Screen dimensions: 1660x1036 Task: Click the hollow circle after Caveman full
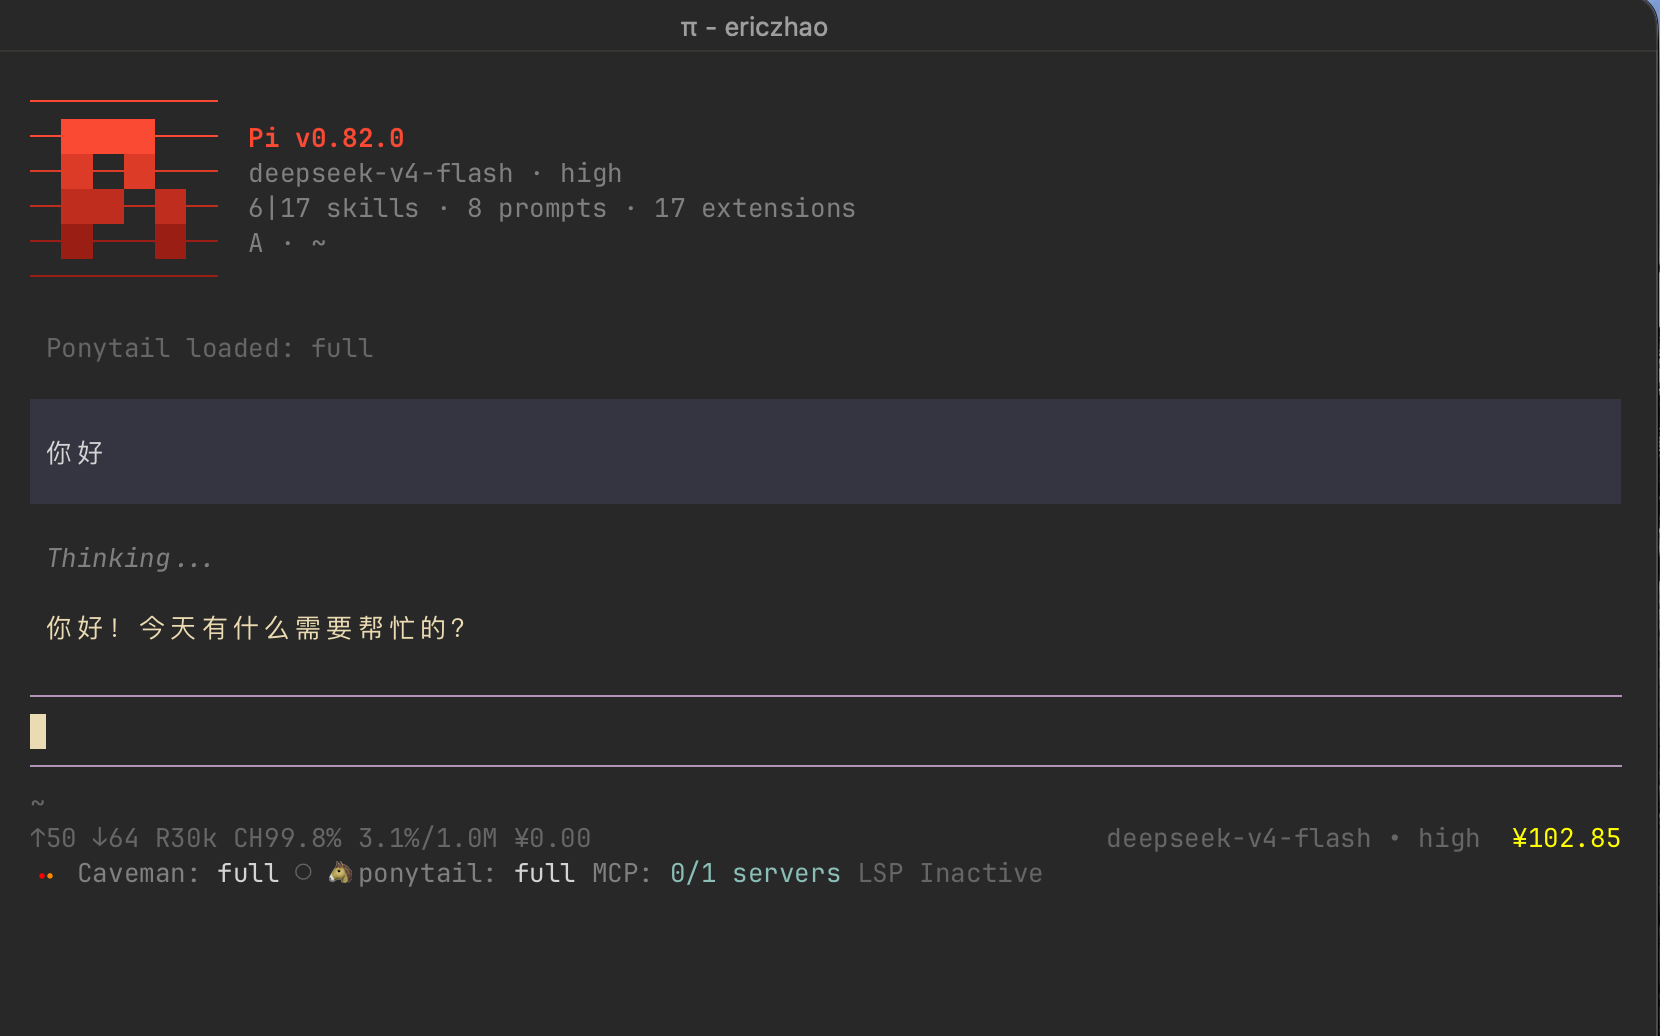(x=303, y=872)
